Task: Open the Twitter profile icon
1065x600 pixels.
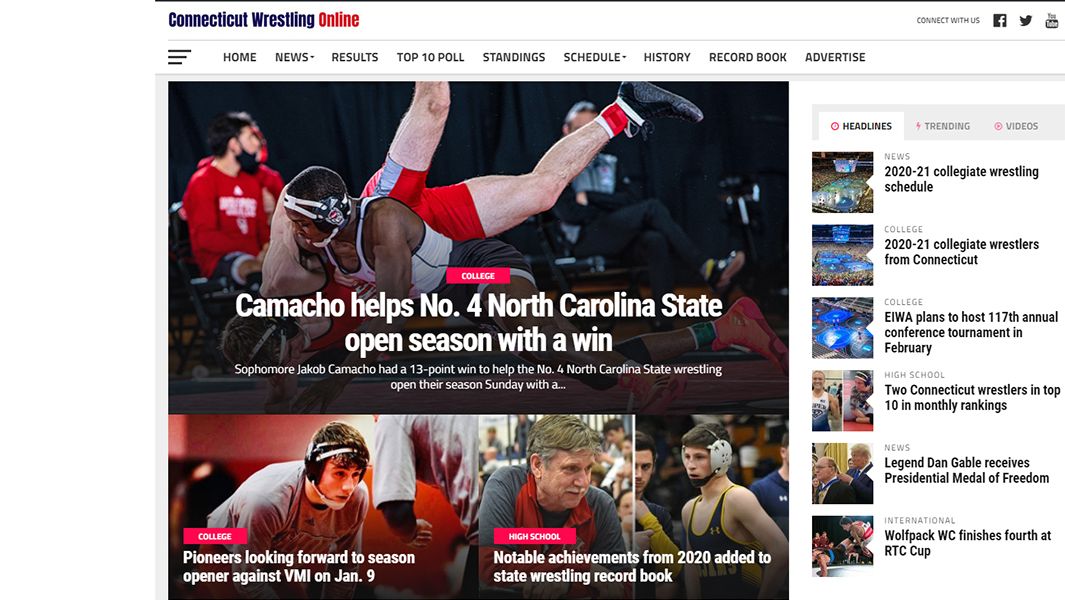Action: [1026, 20]
